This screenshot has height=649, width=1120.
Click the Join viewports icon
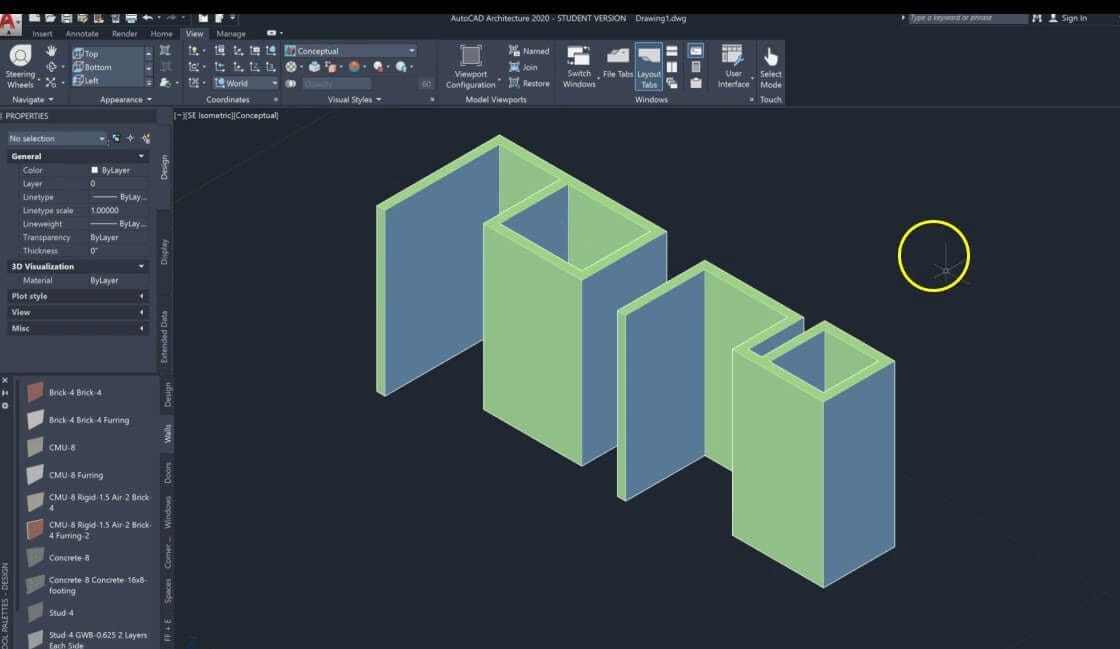[521, 67]
